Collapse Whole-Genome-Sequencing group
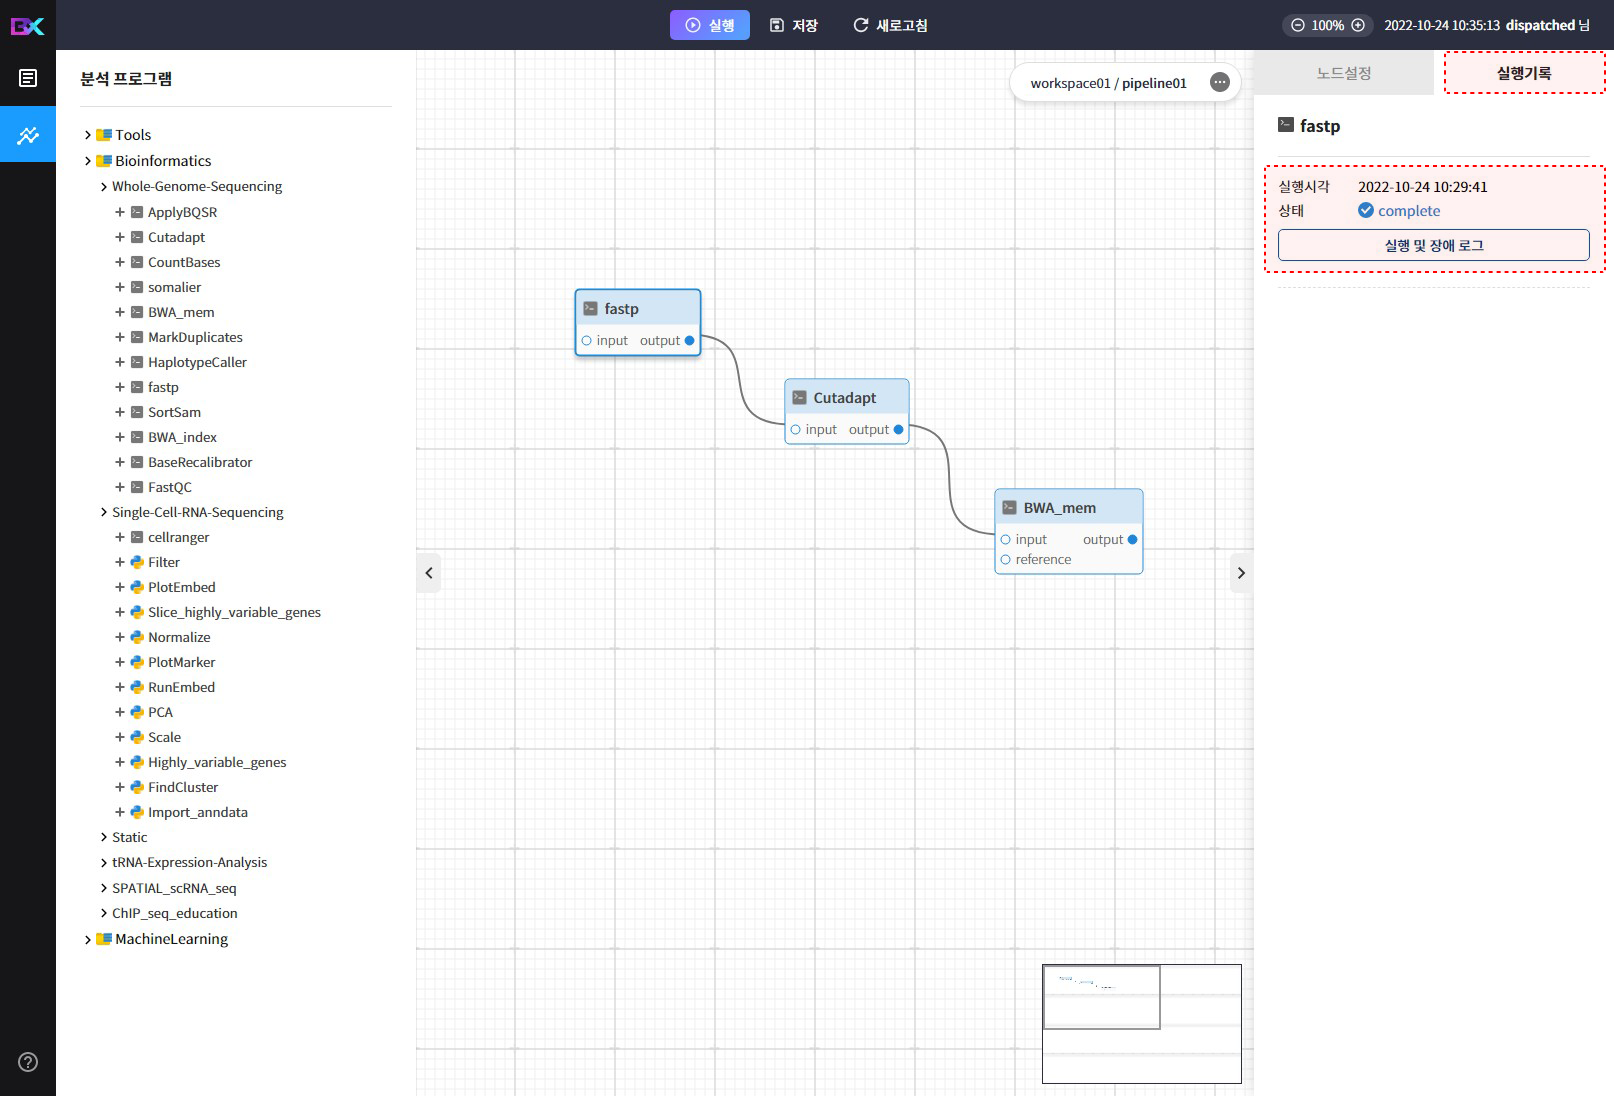 (104, 187)
